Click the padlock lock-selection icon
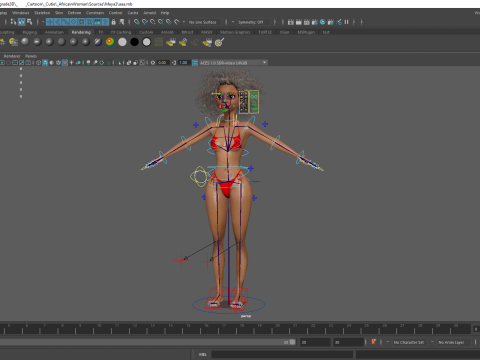Image resolution: width=480 pixels, height=360 pixels. [113, 22]
